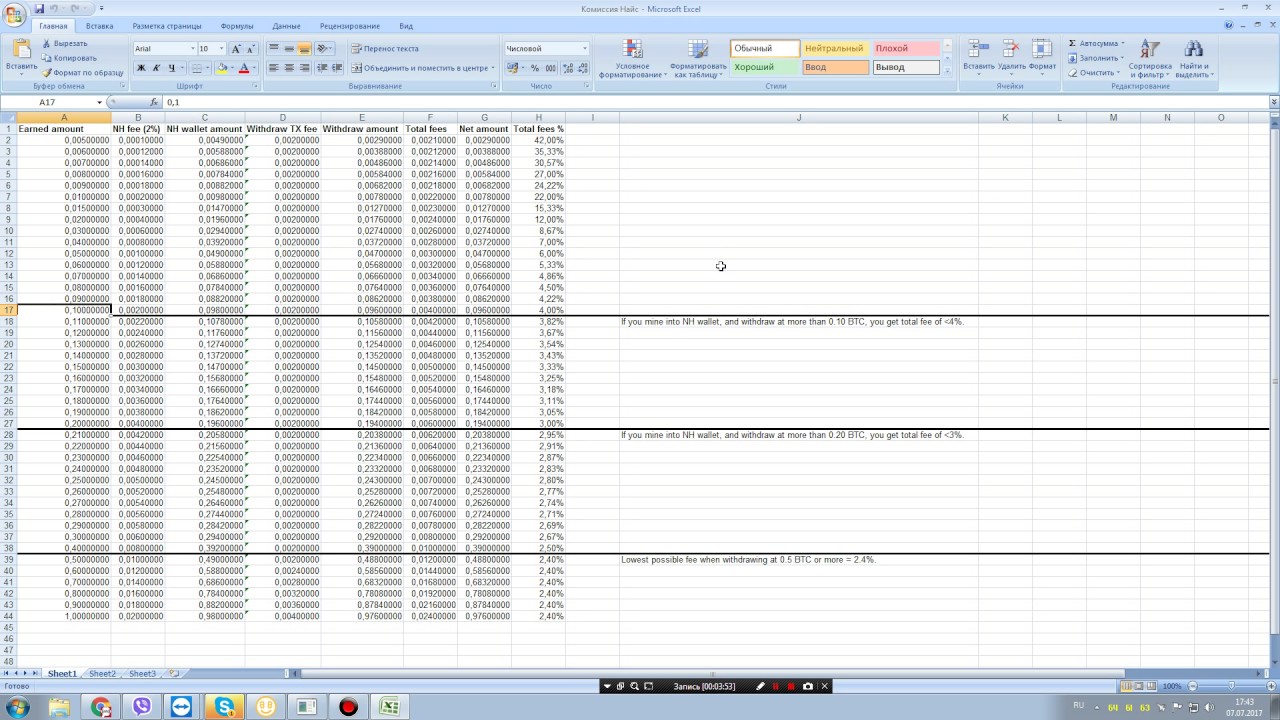Screen dimensions: 1280x720
Task: Toggle top vertical alignment
Action: coord(274,48)
